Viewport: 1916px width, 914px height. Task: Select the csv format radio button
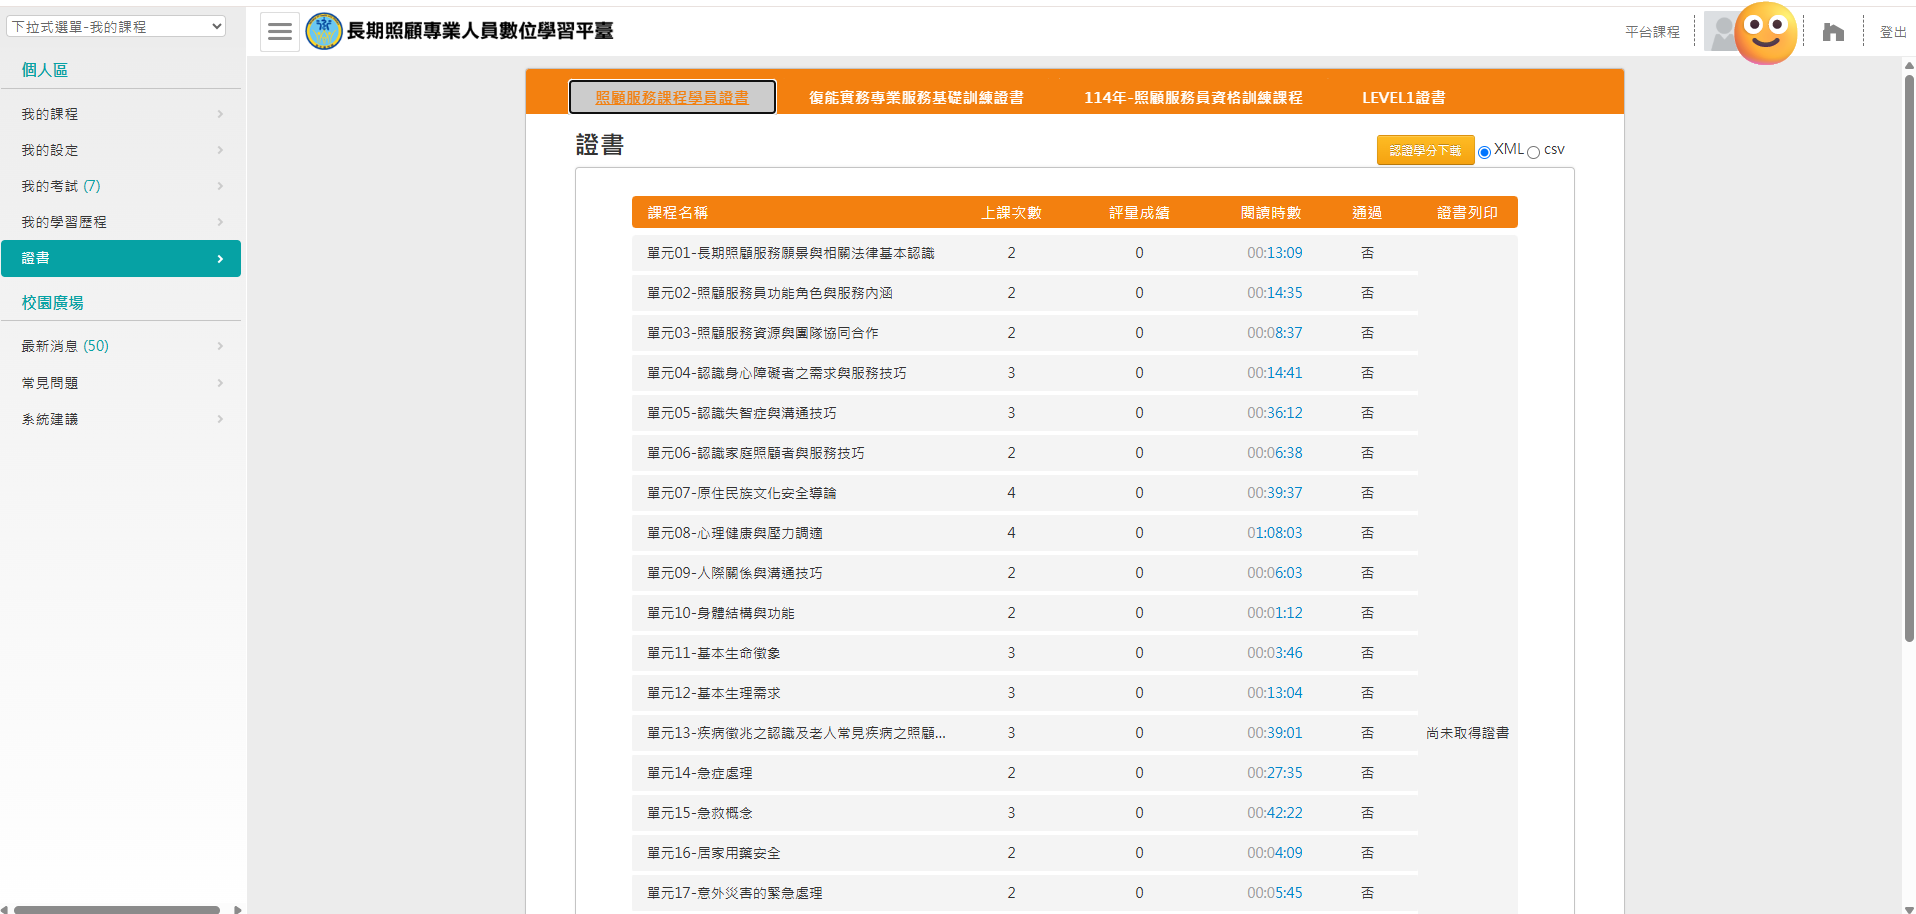[x=1533, y=152]
